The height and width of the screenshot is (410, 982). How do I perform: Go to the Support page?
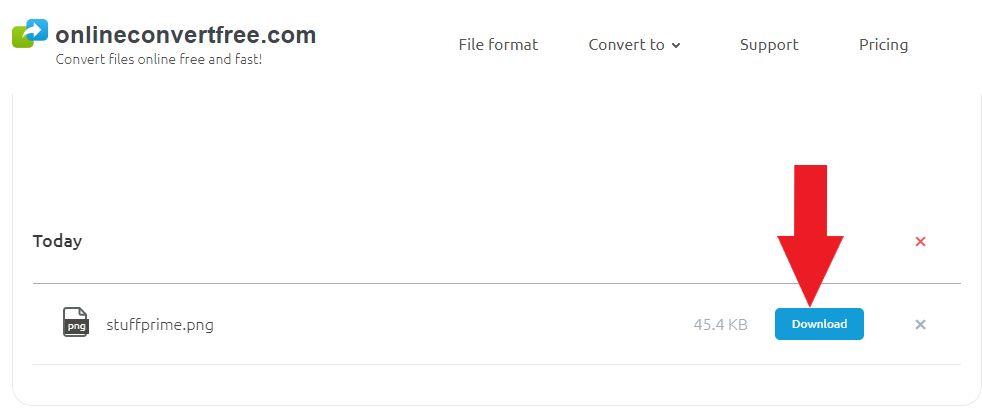[x=769, y=45]
